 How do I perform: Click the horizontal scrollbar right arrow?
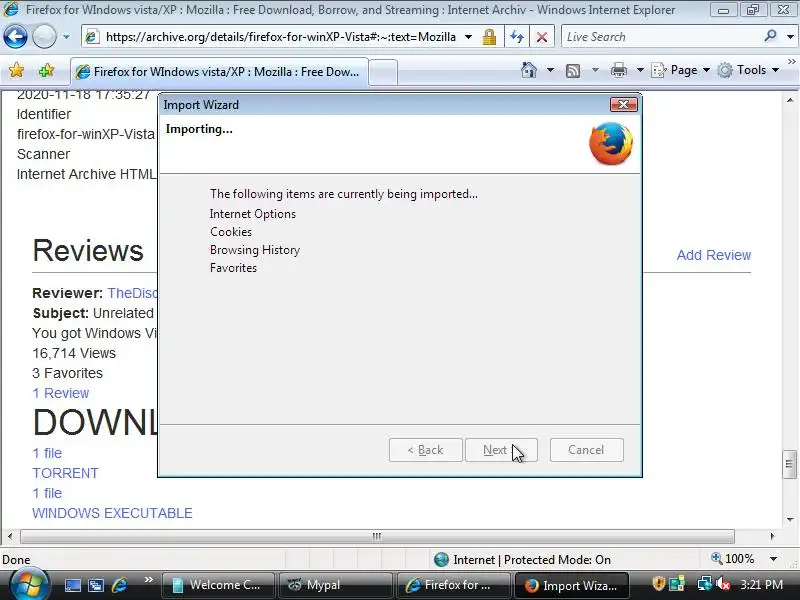click(x=772, y=536)
